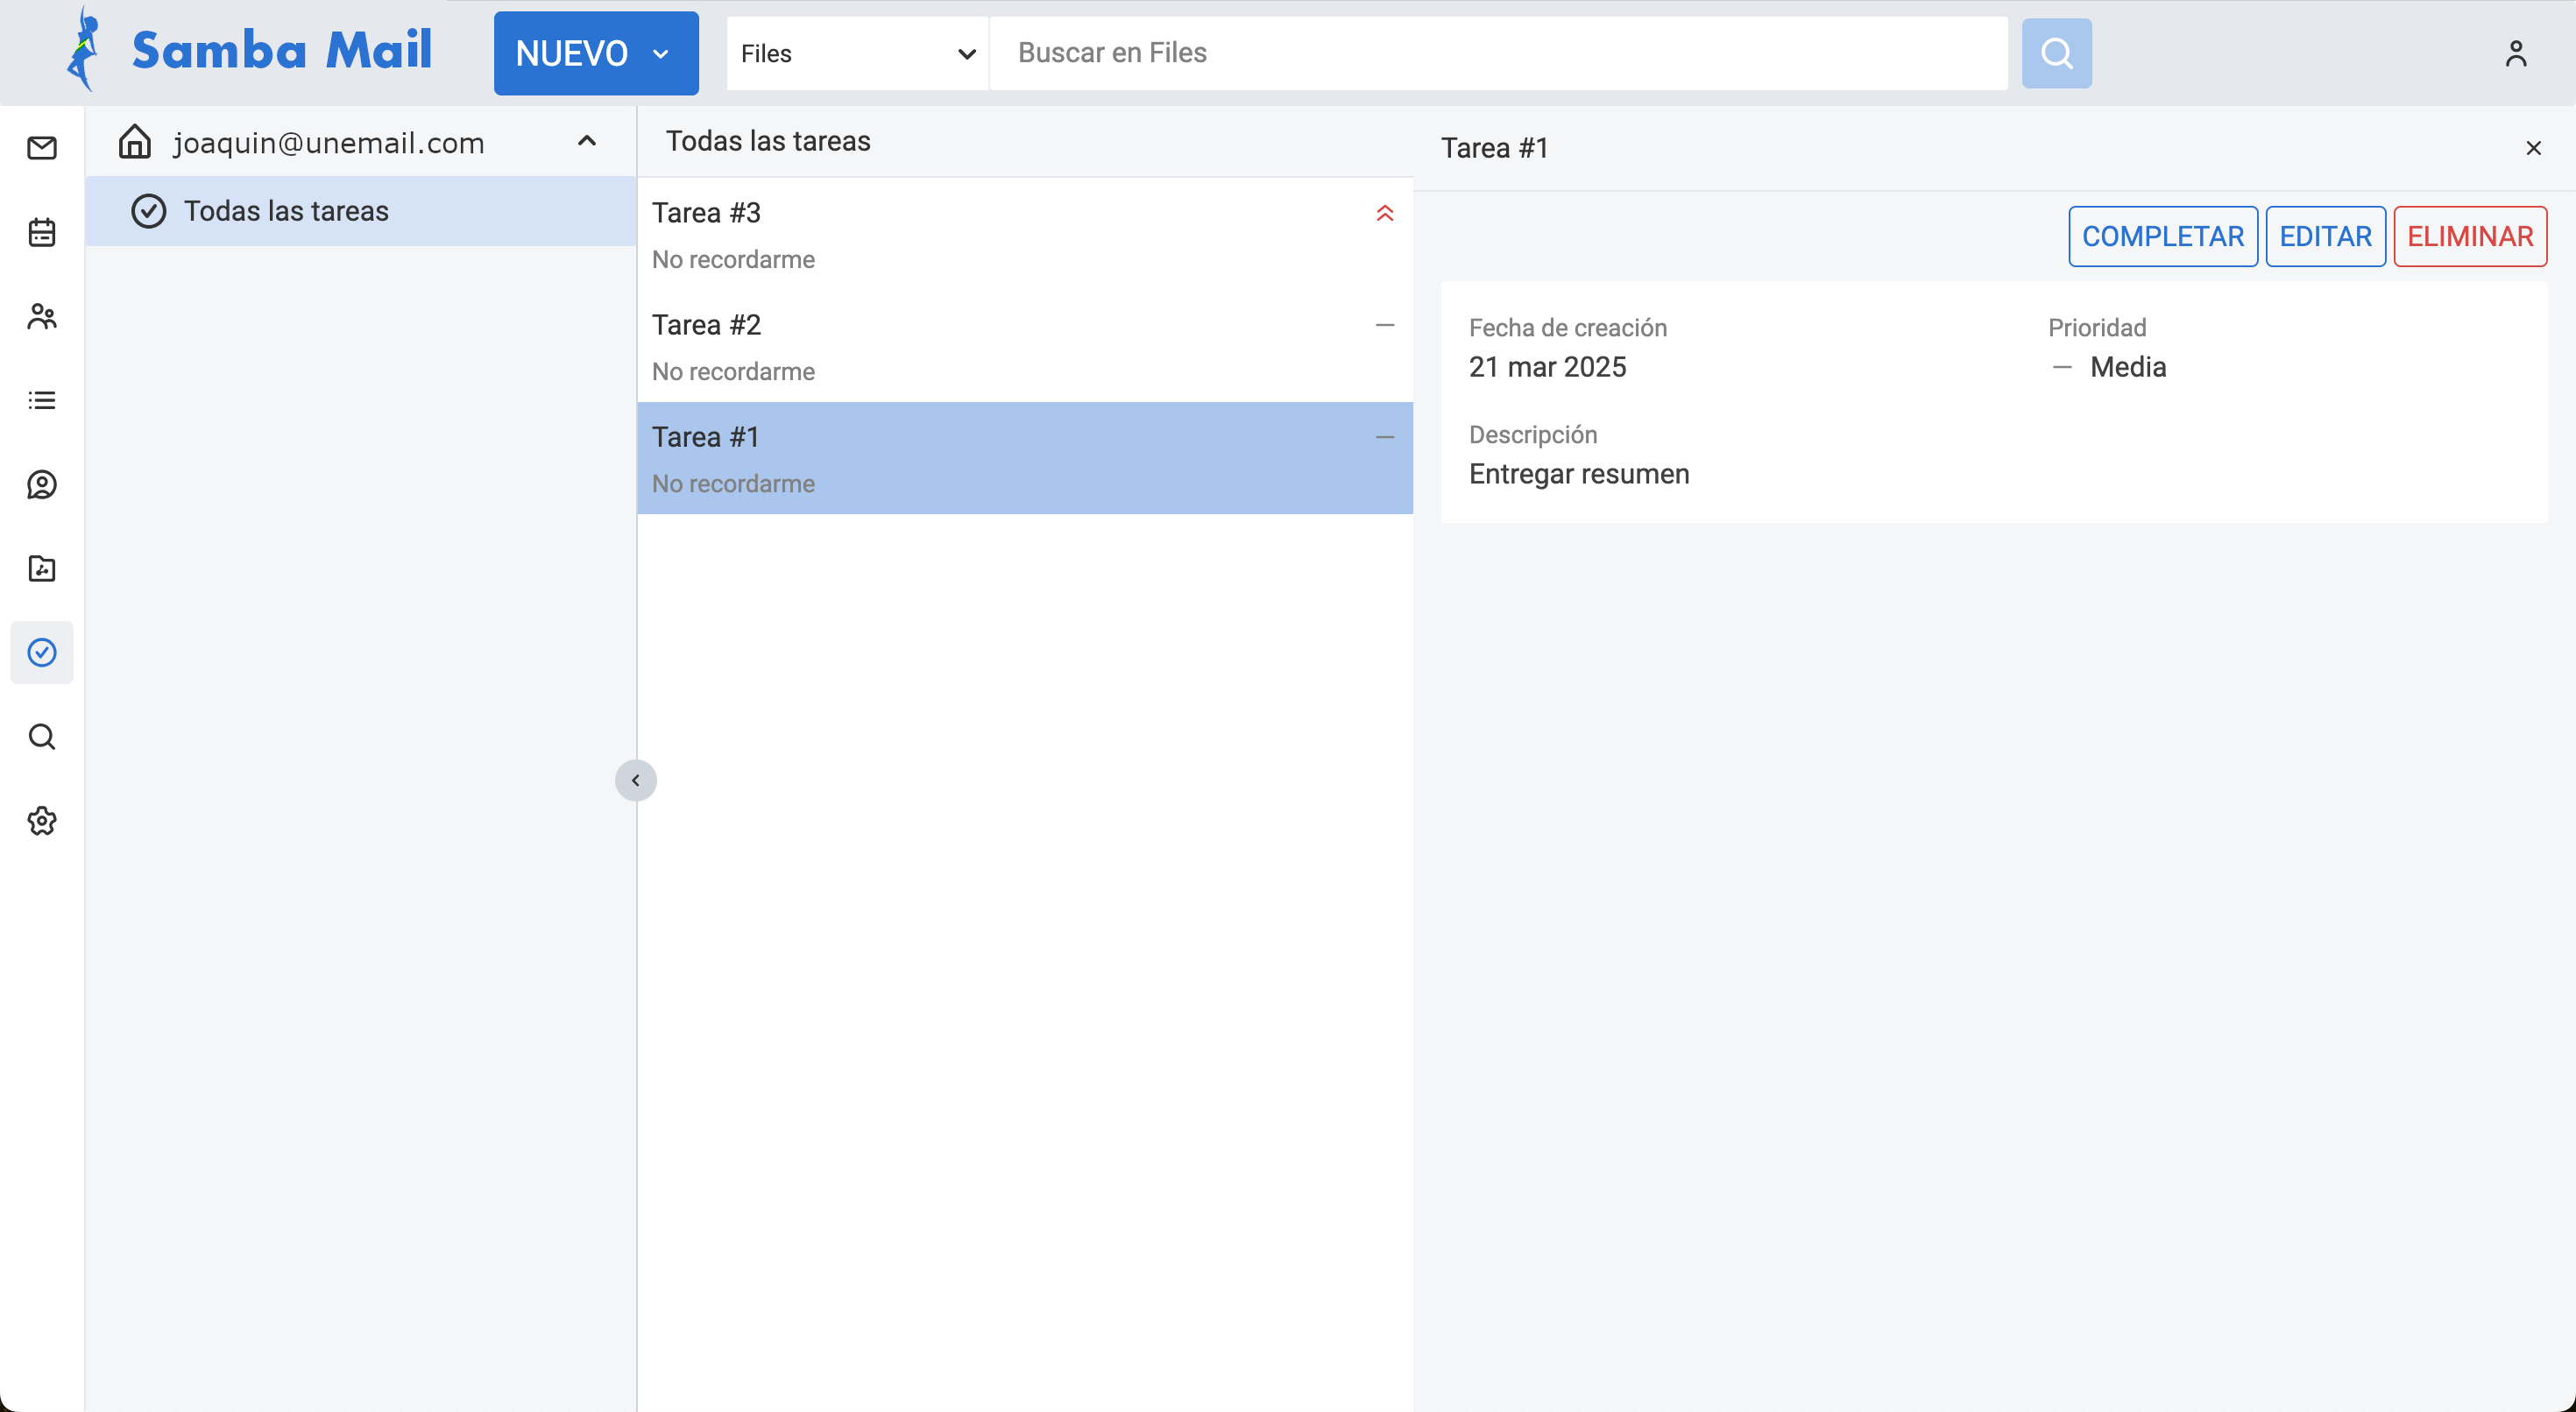Screen dimensions: 2576x1412
Task: Open the Files folder icon in sidebar
Action: point(42,569)
